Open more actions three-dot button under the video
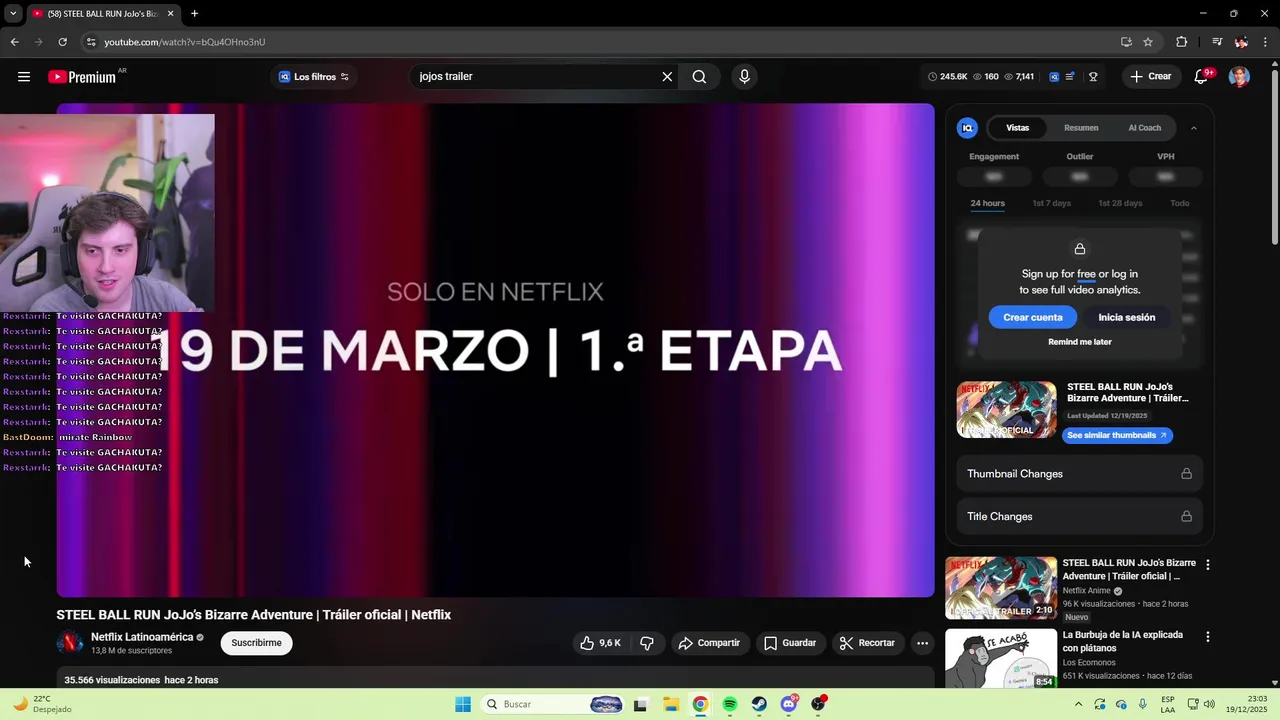 (922, 643)
